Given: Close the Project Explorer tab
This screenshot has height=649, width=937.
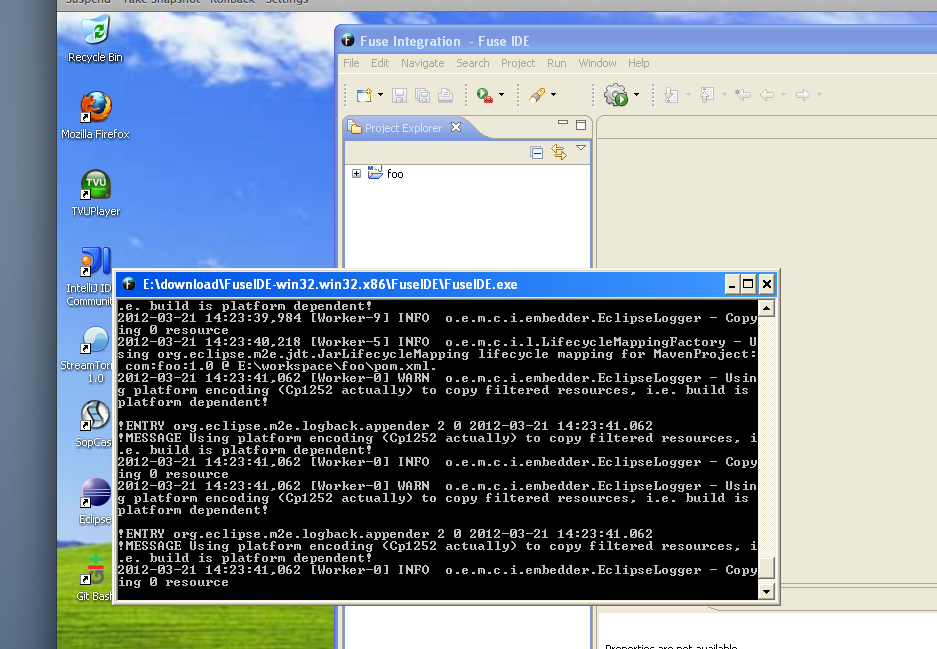Looking at the screenshot, I should point(456,127).
